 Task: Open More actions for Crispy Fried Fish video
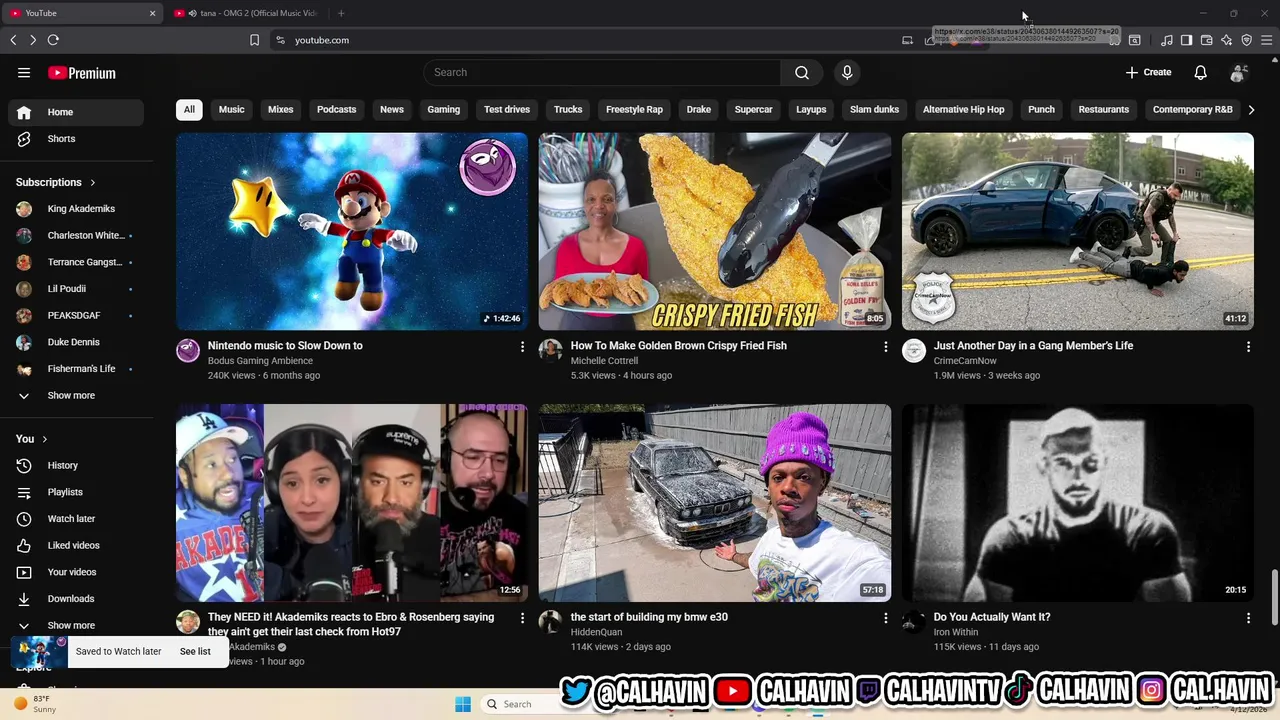(x=885, y=347)
